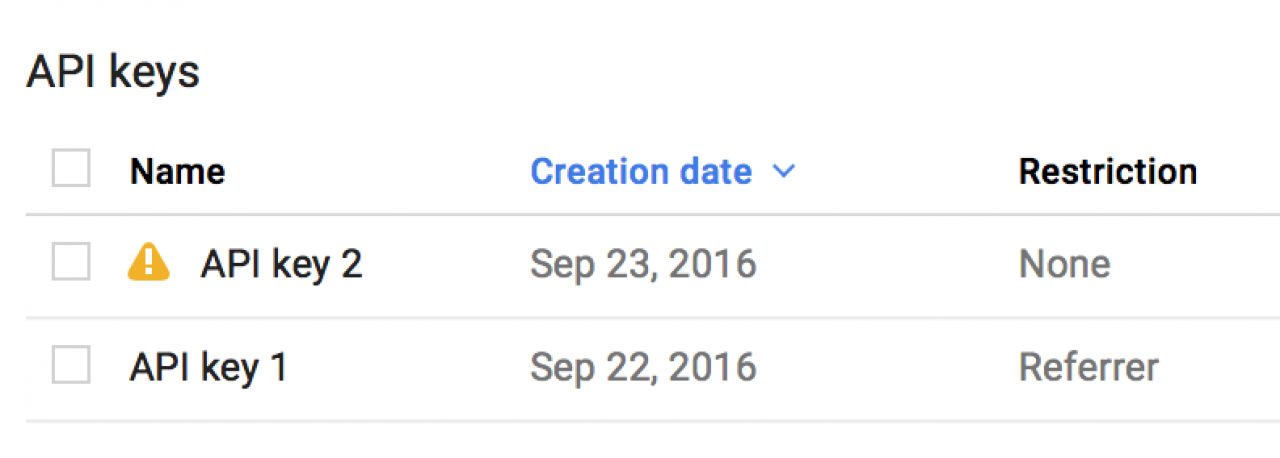Click the Referrer restriction value
The height and width of the screenshot is (458, 1280).
click(x=1088, y=367)
